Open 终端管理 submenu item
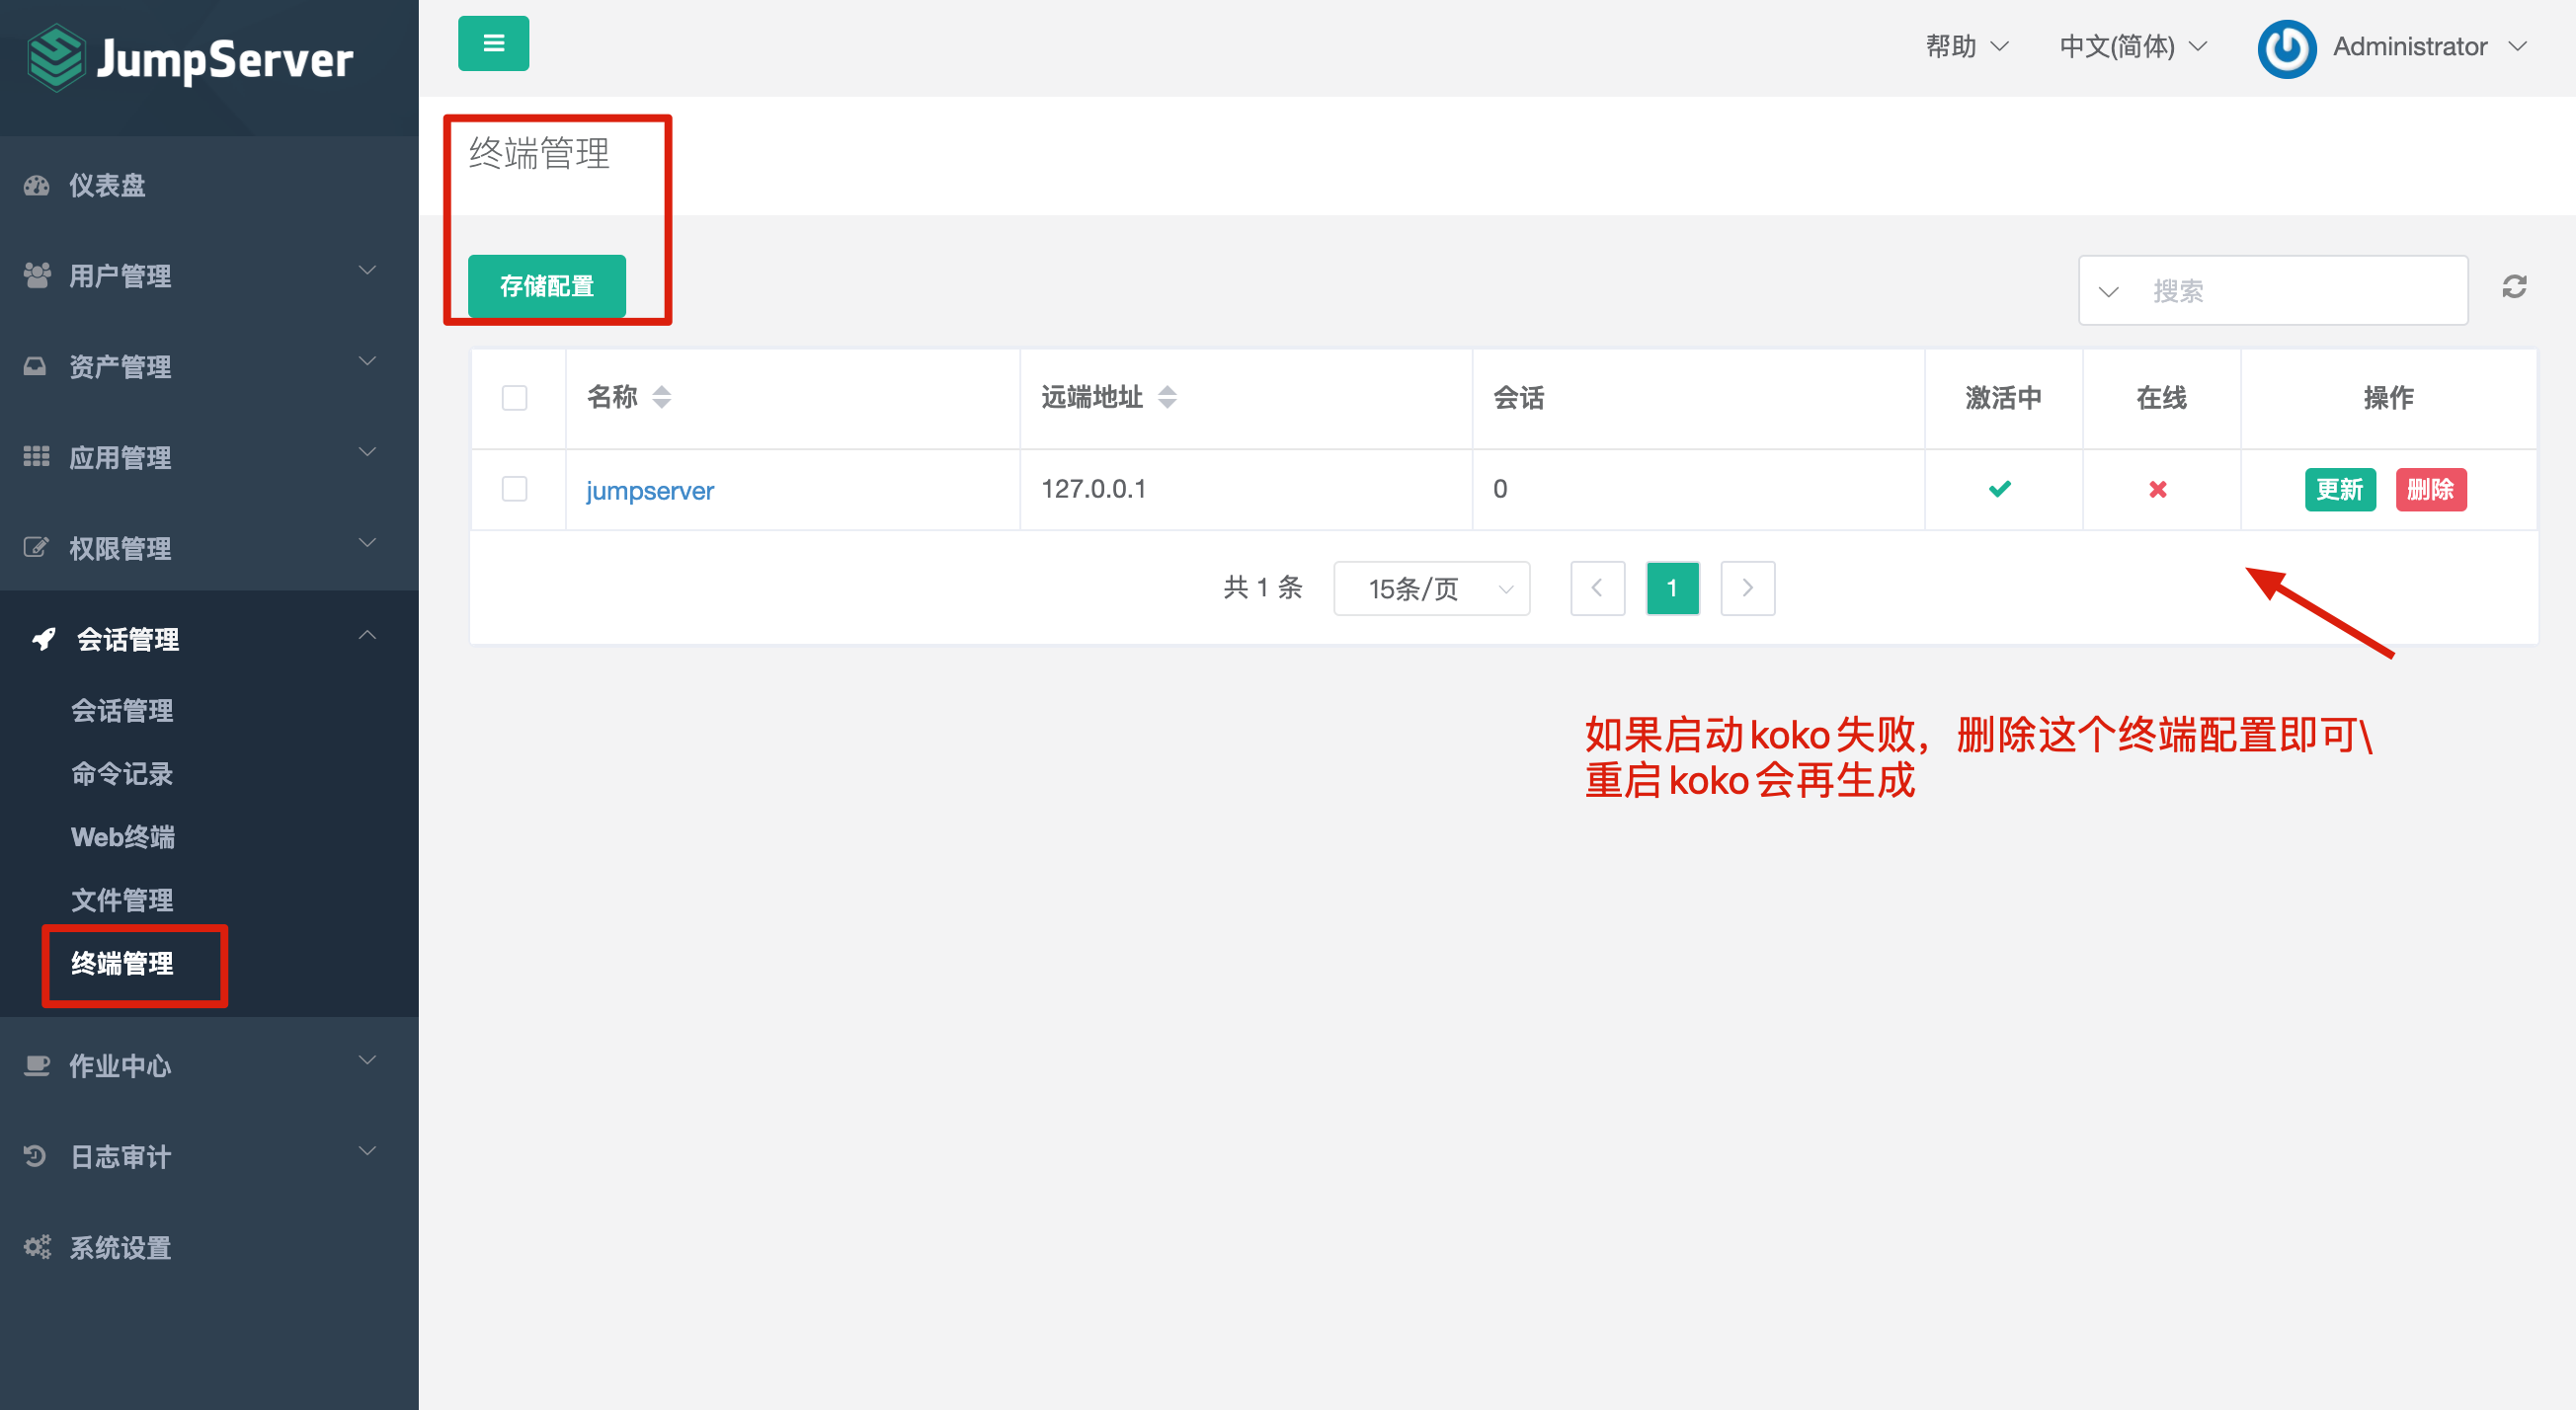 (x=122, y=963)
